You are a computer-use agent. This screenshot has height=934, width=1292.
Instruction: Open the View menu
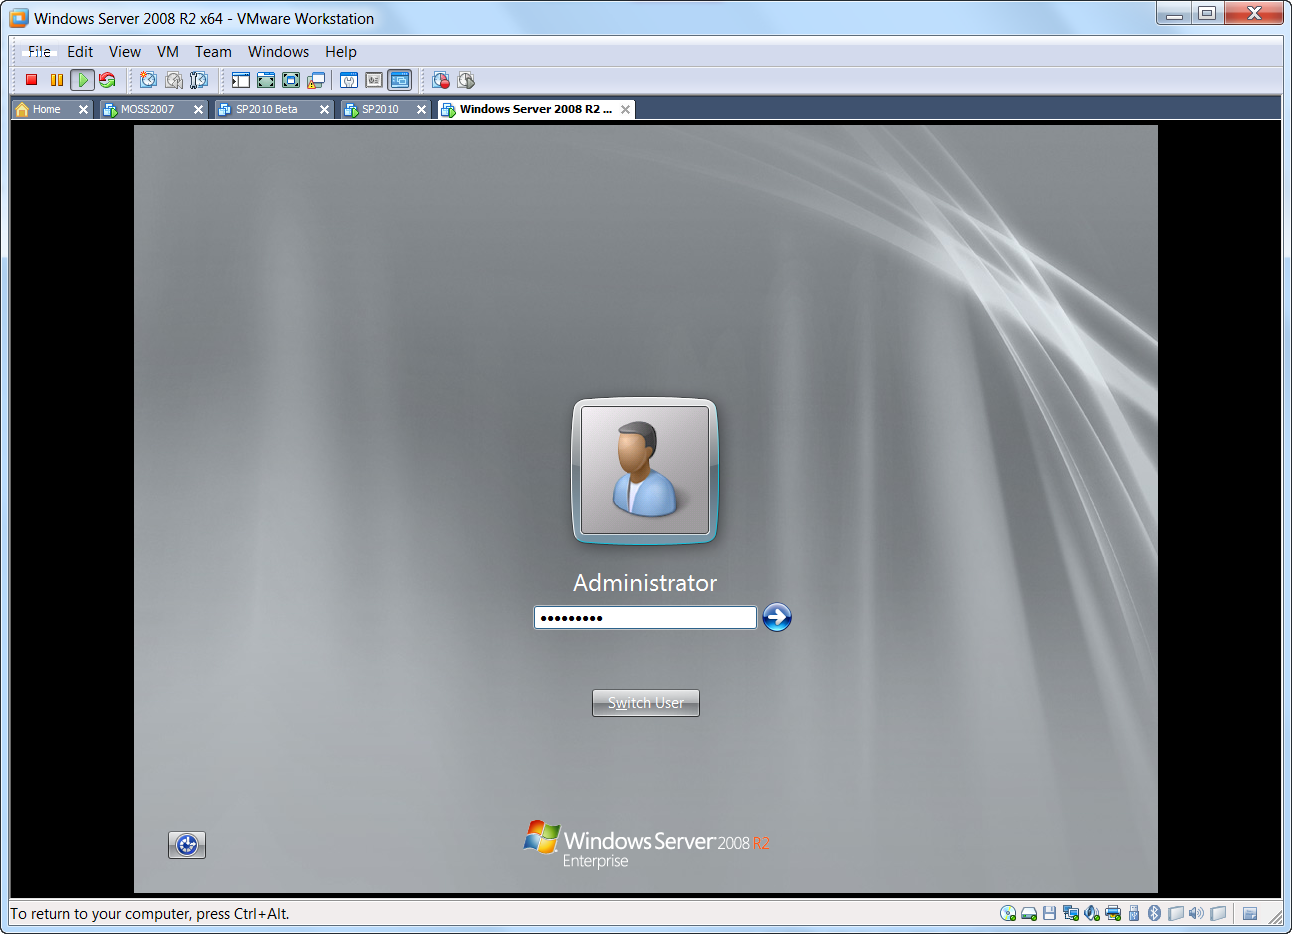click(125, 52)
